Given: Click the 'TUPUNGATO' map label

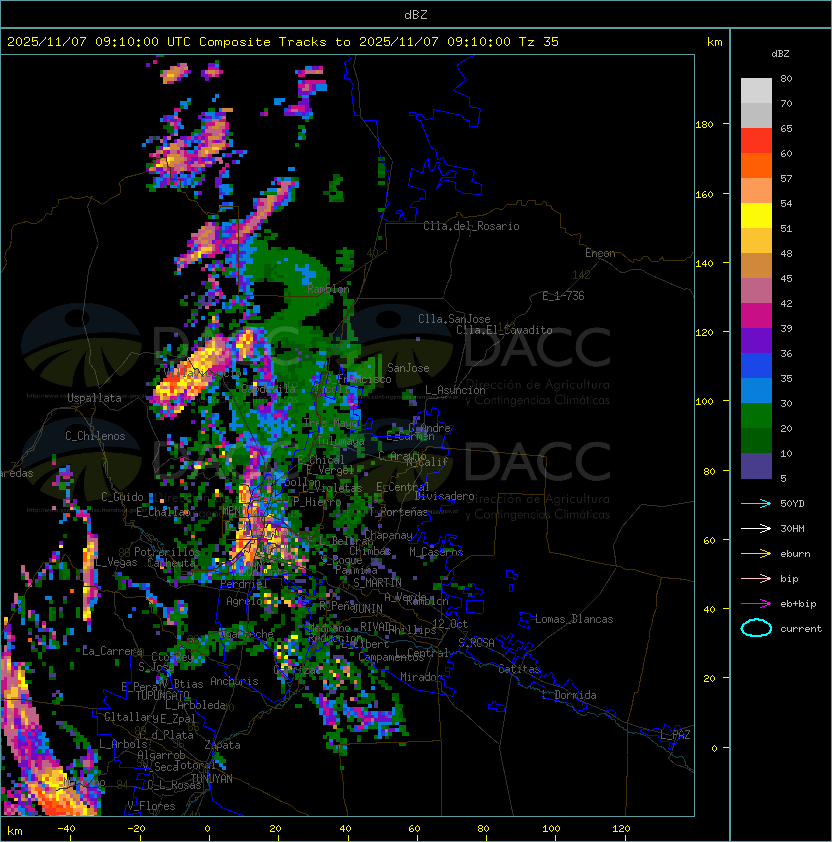Looking at the screenshot, I should point(163,695).
